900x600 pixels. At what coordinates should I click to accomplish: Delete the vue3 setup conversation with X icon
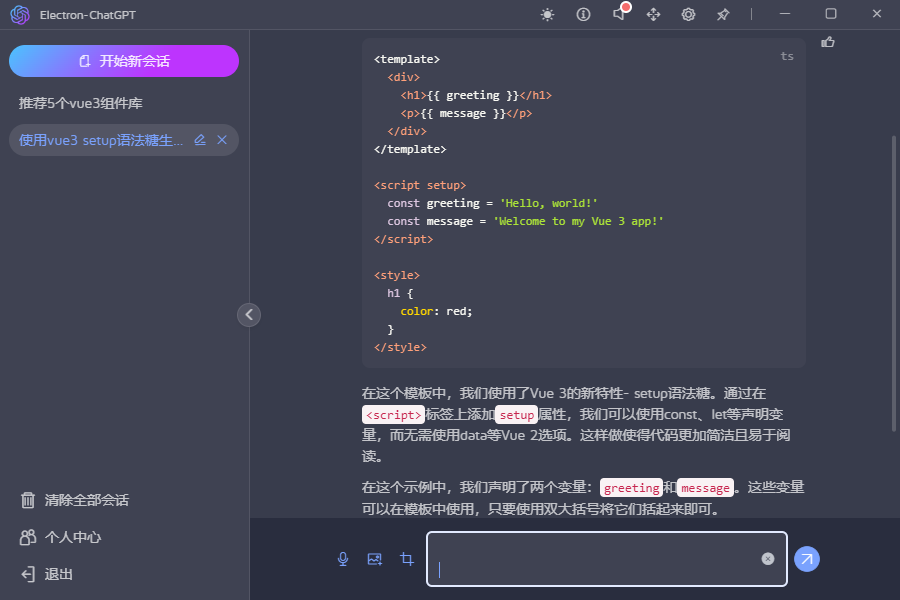tap(222, 140)
